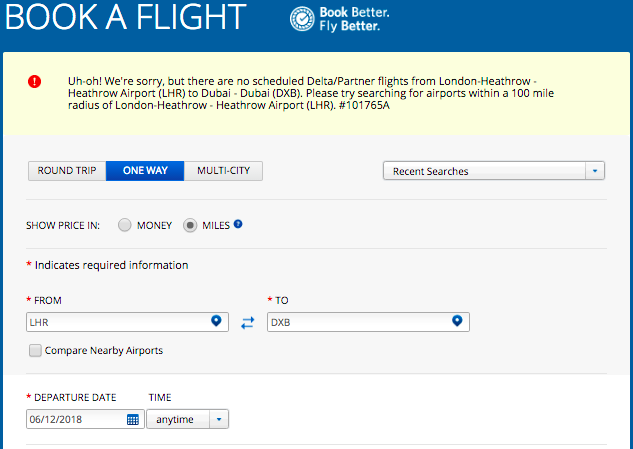The height and width of the screenshot is (449, 633).
Task: Click the location pin in the FROM field
Action: [216, 321]
